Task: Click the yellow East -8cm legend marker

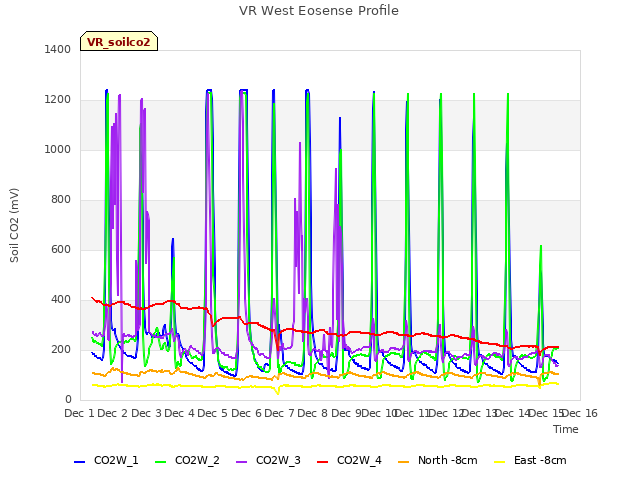Action: point(499,462)
